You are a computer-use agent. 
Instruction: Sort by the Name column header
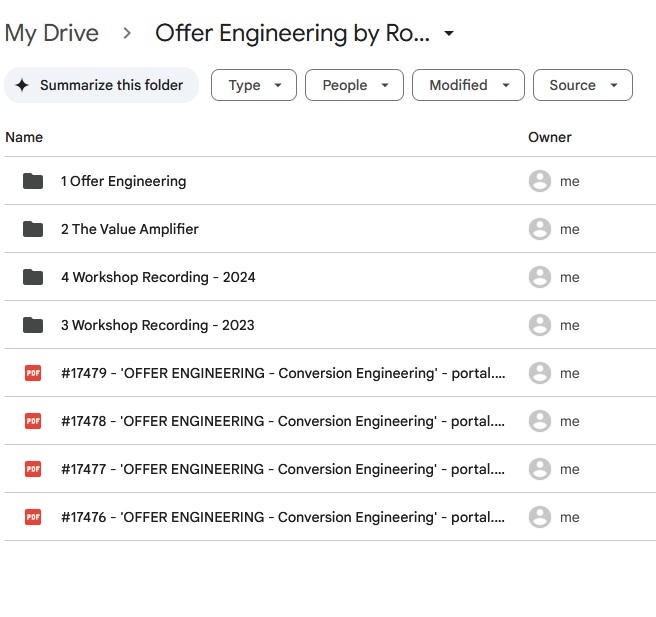pyautogui.click(x=24, y=137)
